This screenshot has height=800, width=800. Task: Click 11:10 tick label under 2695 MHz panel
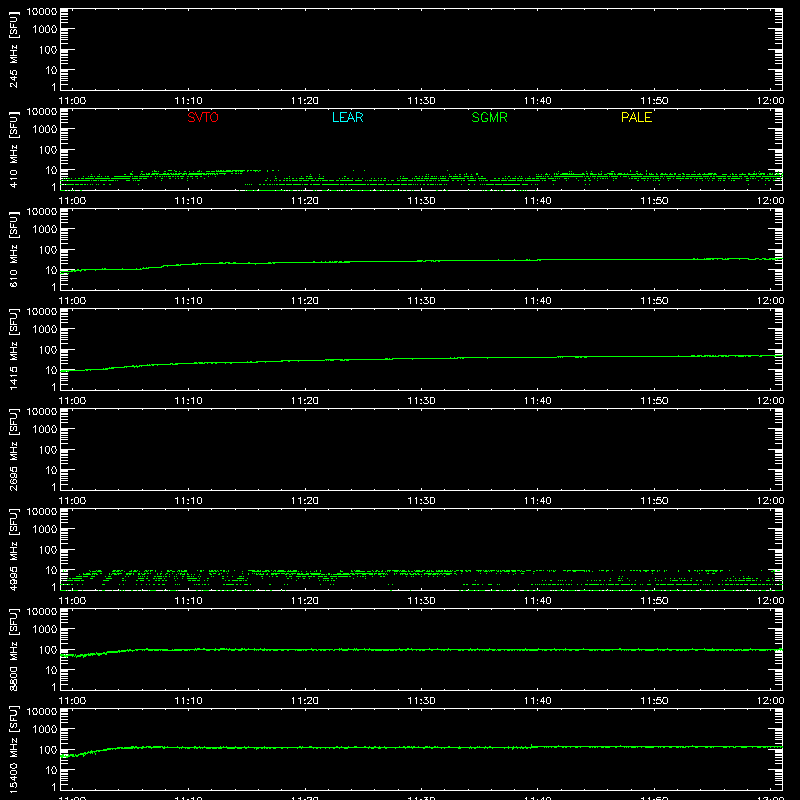188,501
